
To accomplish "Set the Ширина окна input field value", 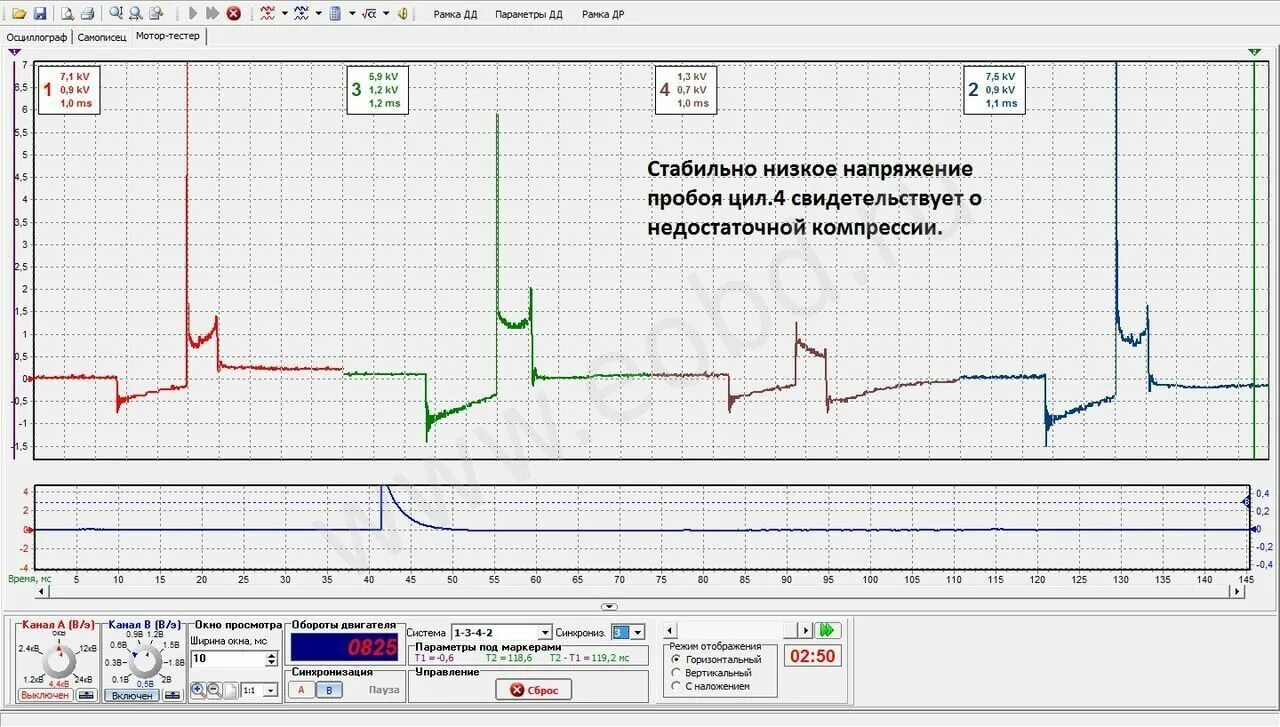I will pos(228,657).
